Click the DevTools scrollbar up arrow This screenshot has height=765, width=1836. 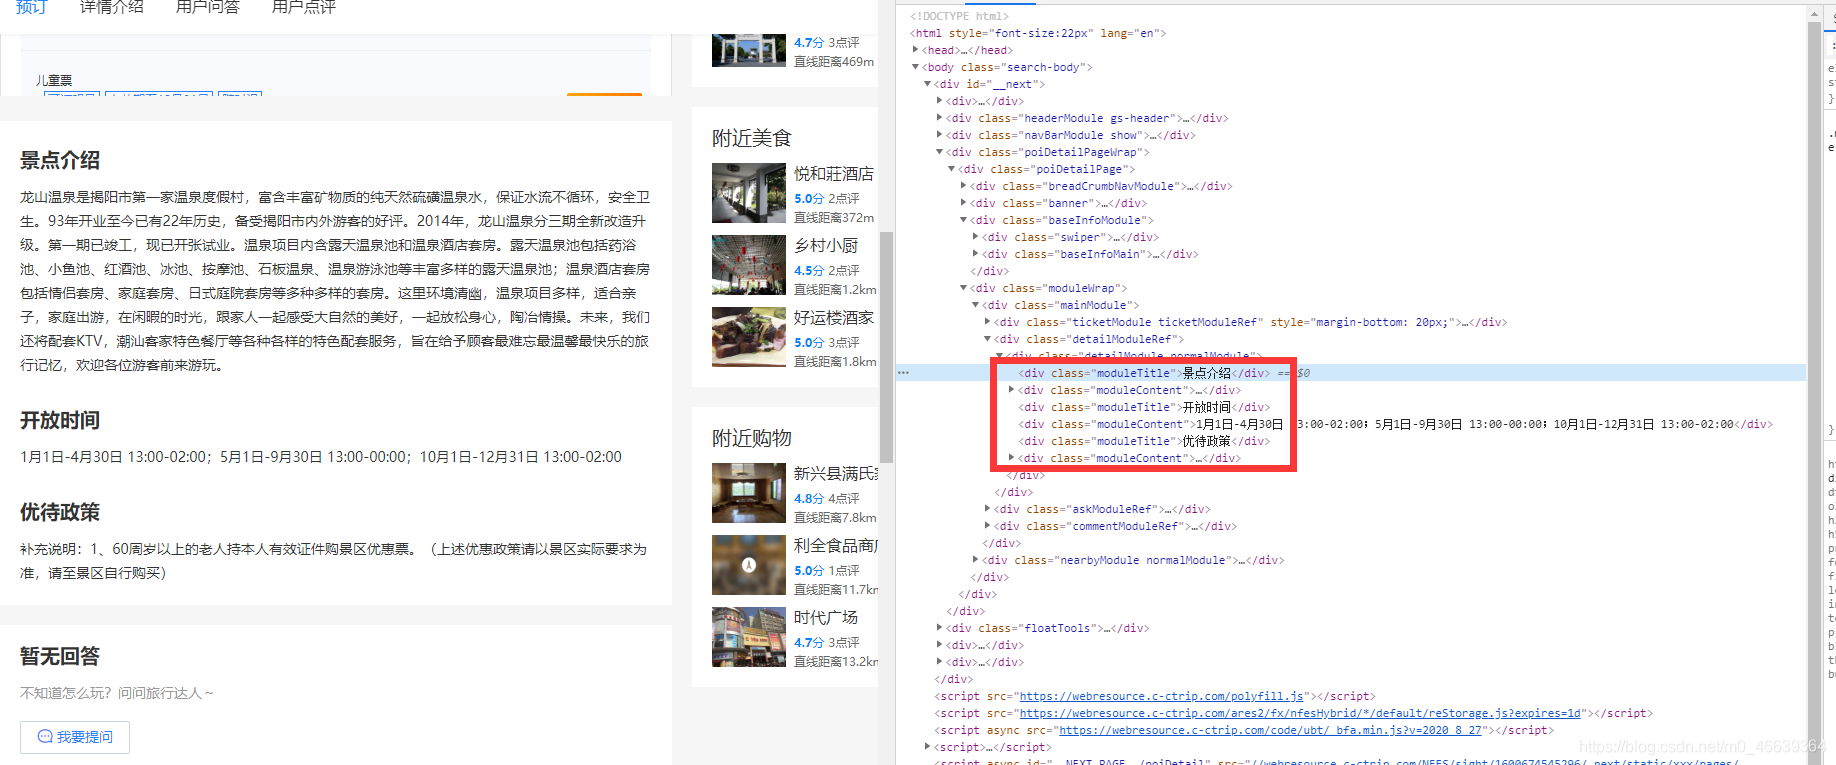click(x=1815, y=14)
